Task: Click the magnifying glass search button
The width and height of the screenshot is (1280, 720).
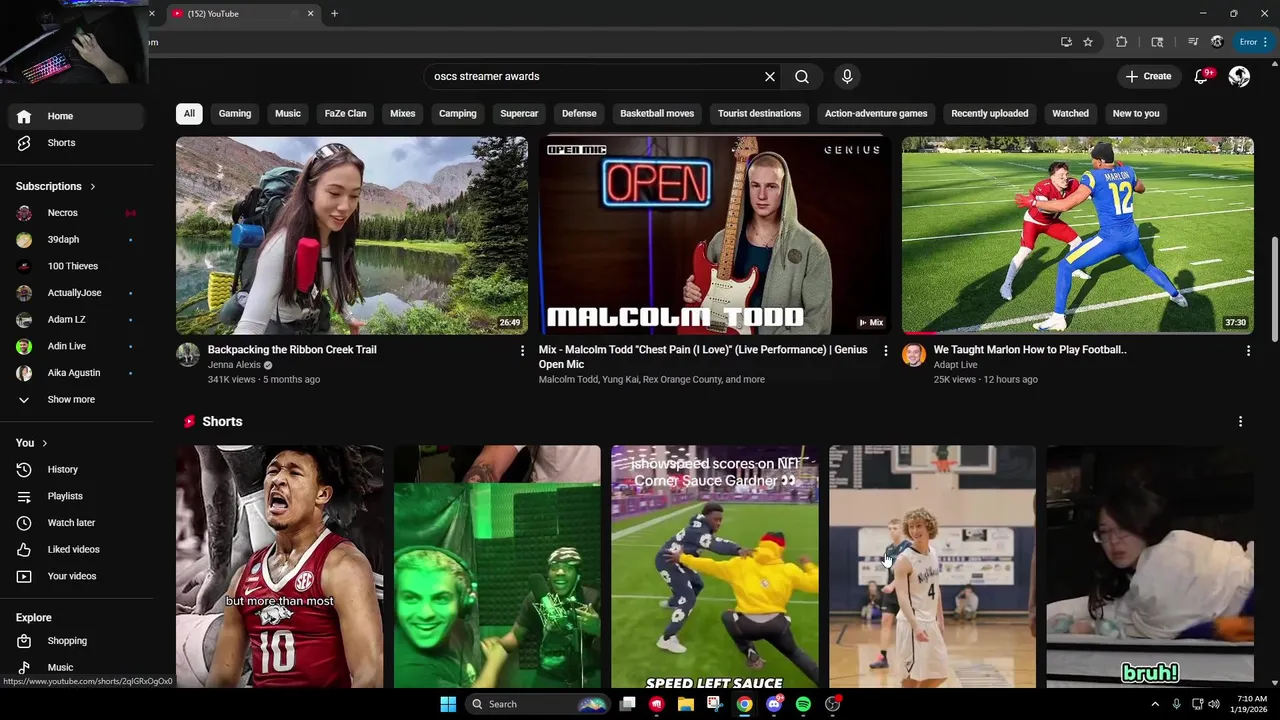Action: [x=802, y=77]
